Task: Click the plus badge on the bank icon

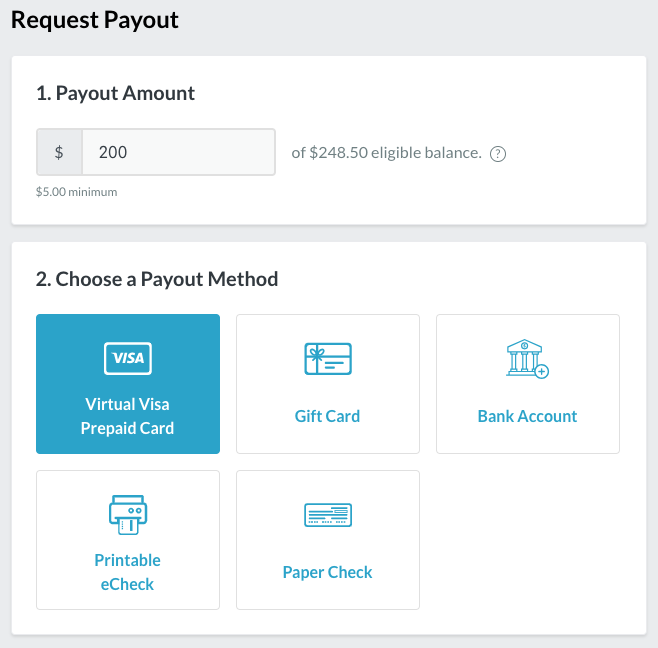Action: pyautogui.click(x=542, y=371)
